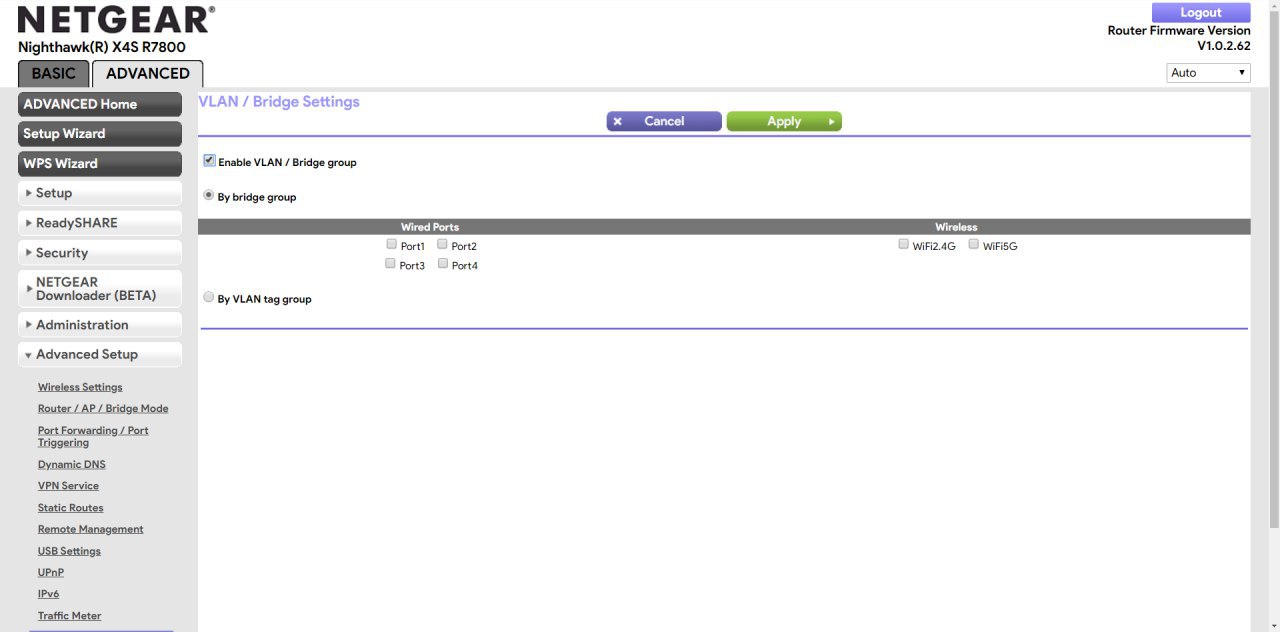
Task: Select the By bridge group radio button
Action: (209, 196)
